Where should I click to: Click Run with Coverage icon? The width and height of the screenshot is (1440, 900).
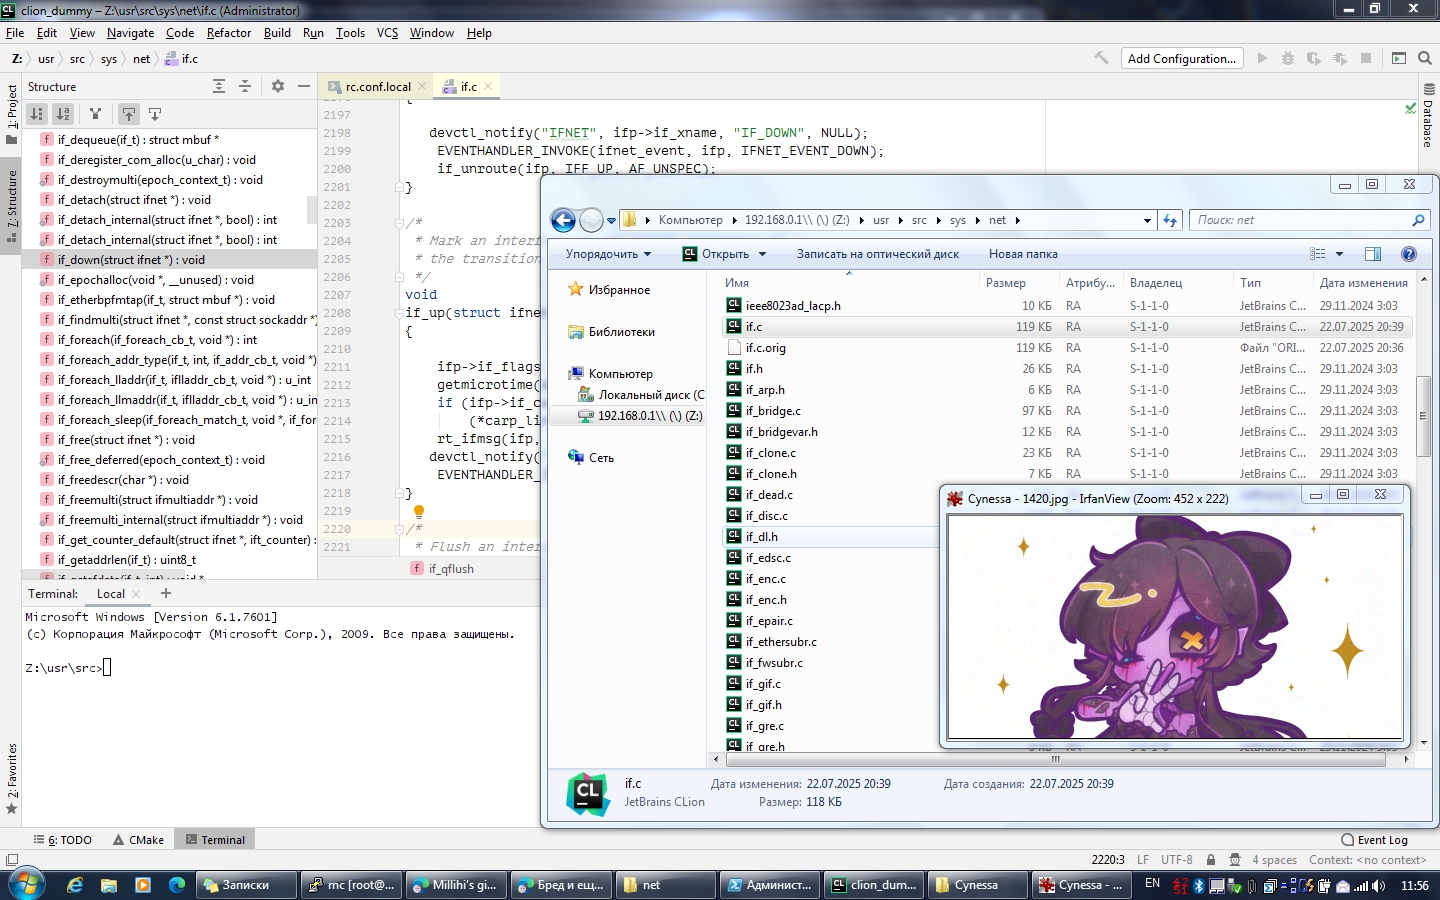(x=1314, y=58)
